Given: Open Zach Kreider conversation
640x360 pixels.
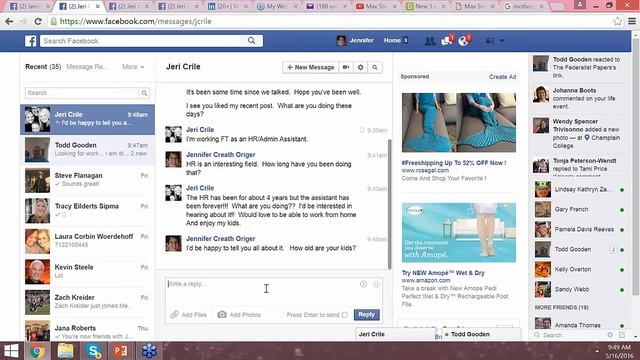Looking at the screenshot, I should pos(87,302).
